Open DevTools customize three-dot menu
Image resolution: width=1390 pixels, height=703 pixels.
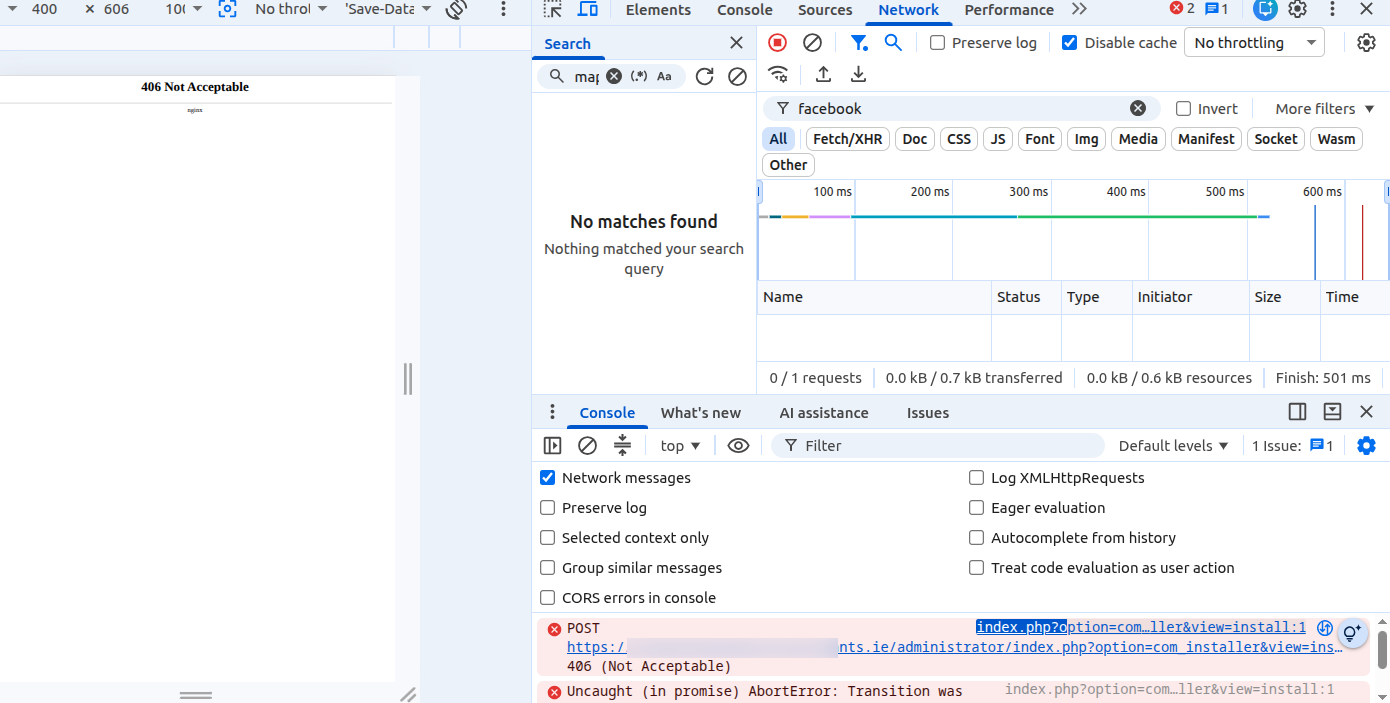1332,10
